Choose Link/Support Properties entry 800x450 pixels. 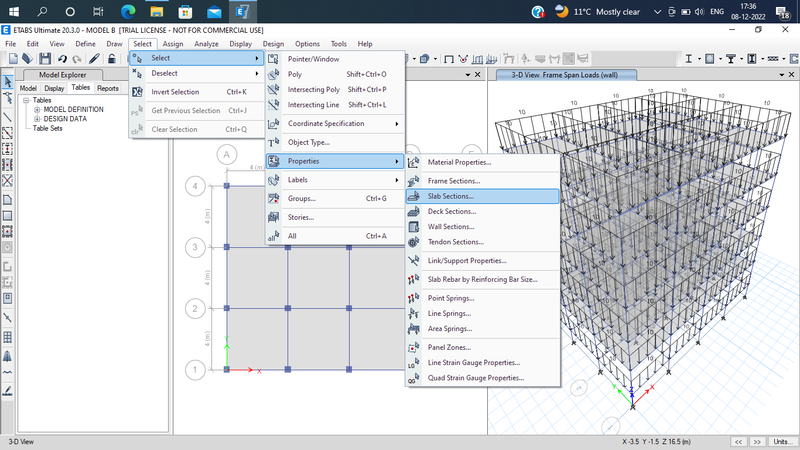482,261
